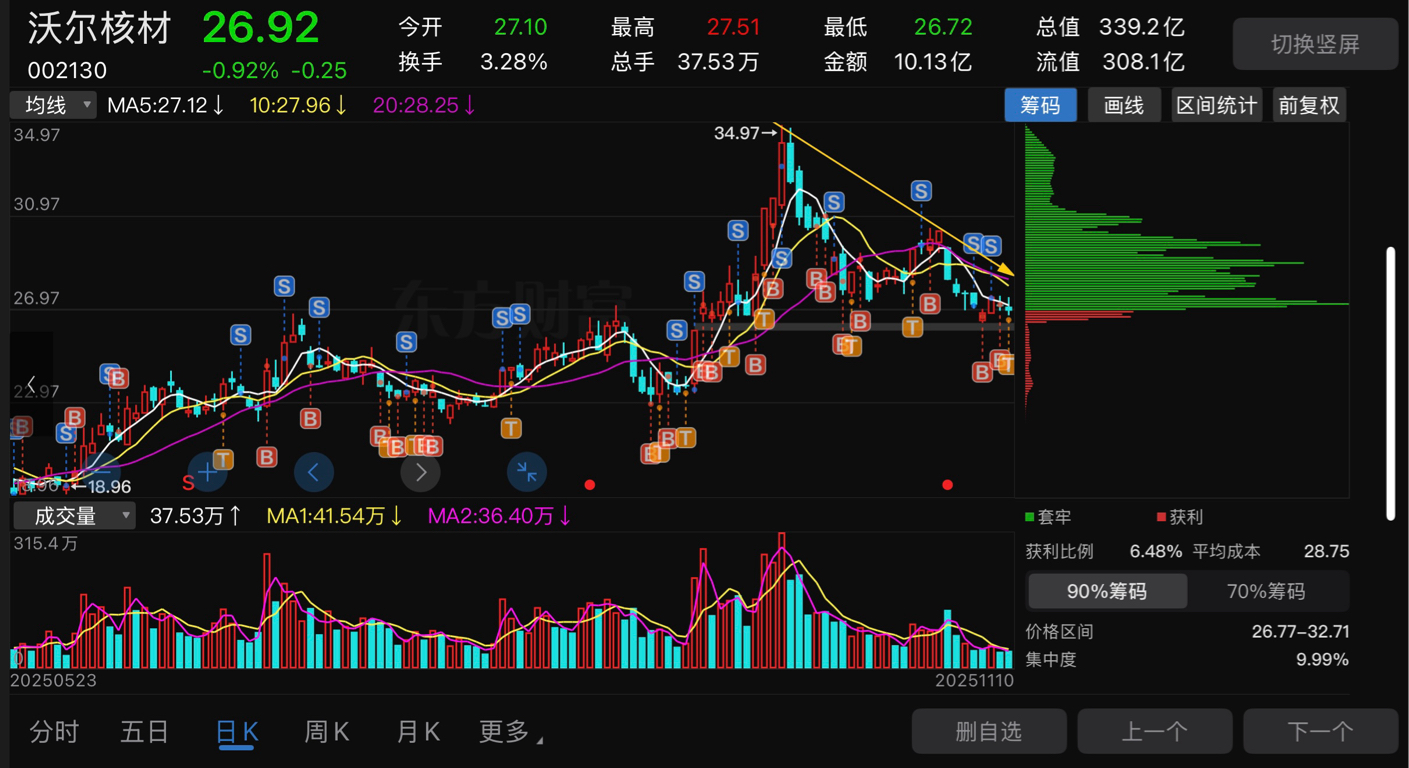Tap the first red dot event marker
Image resolution: width=1409 pixels, height=768 pixels.
tap(590, 485)
